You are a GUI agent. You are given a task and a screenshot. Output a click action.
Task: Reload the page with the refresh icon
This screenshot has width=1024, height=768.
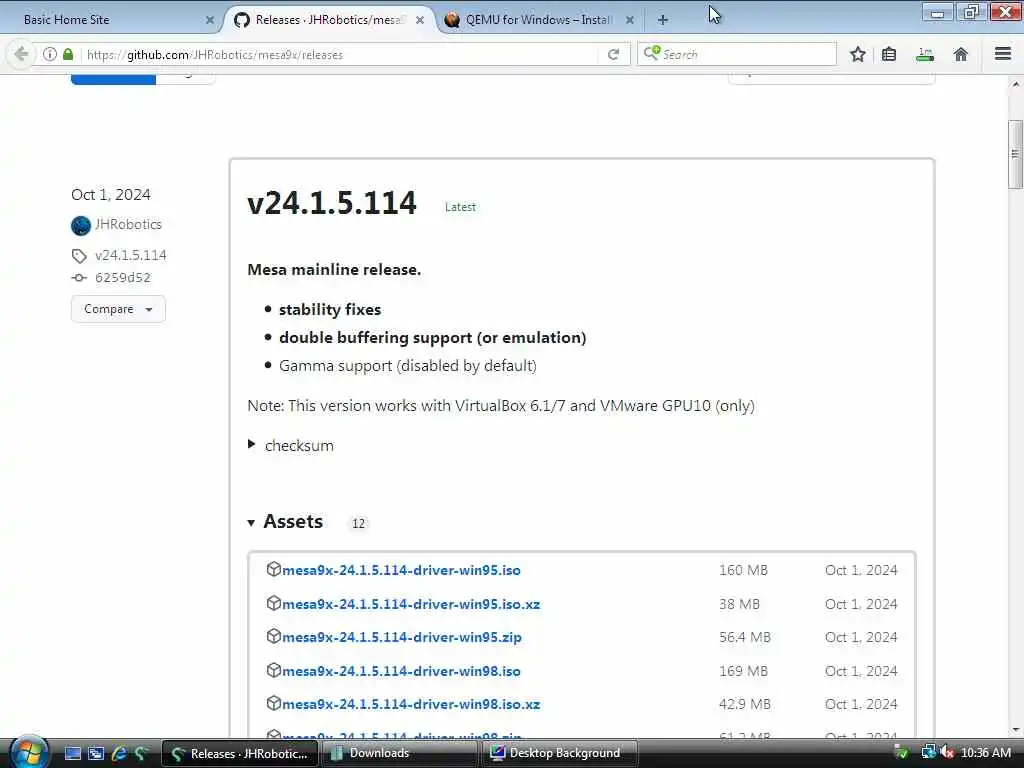point(613,54)
